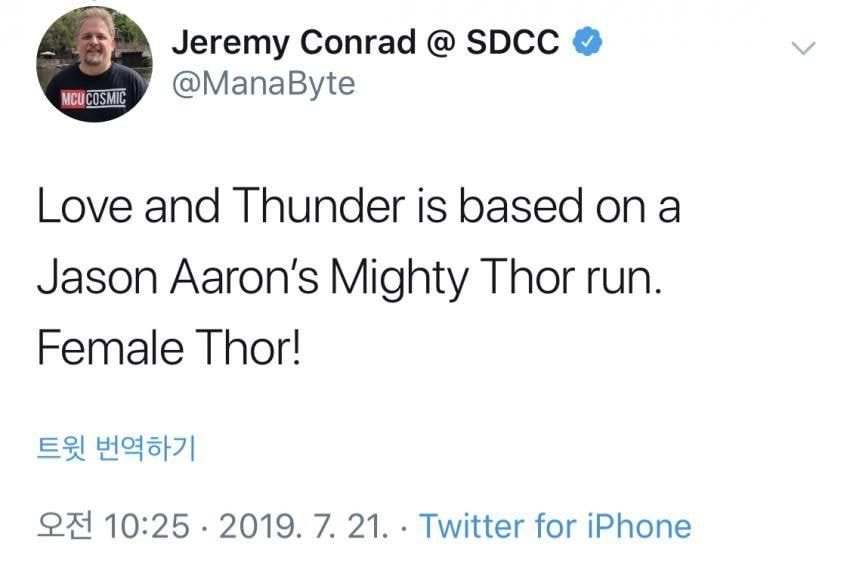Screen dimensions: 850x566
Task: Open the tweet options chevron
Action: coord(803,48)
